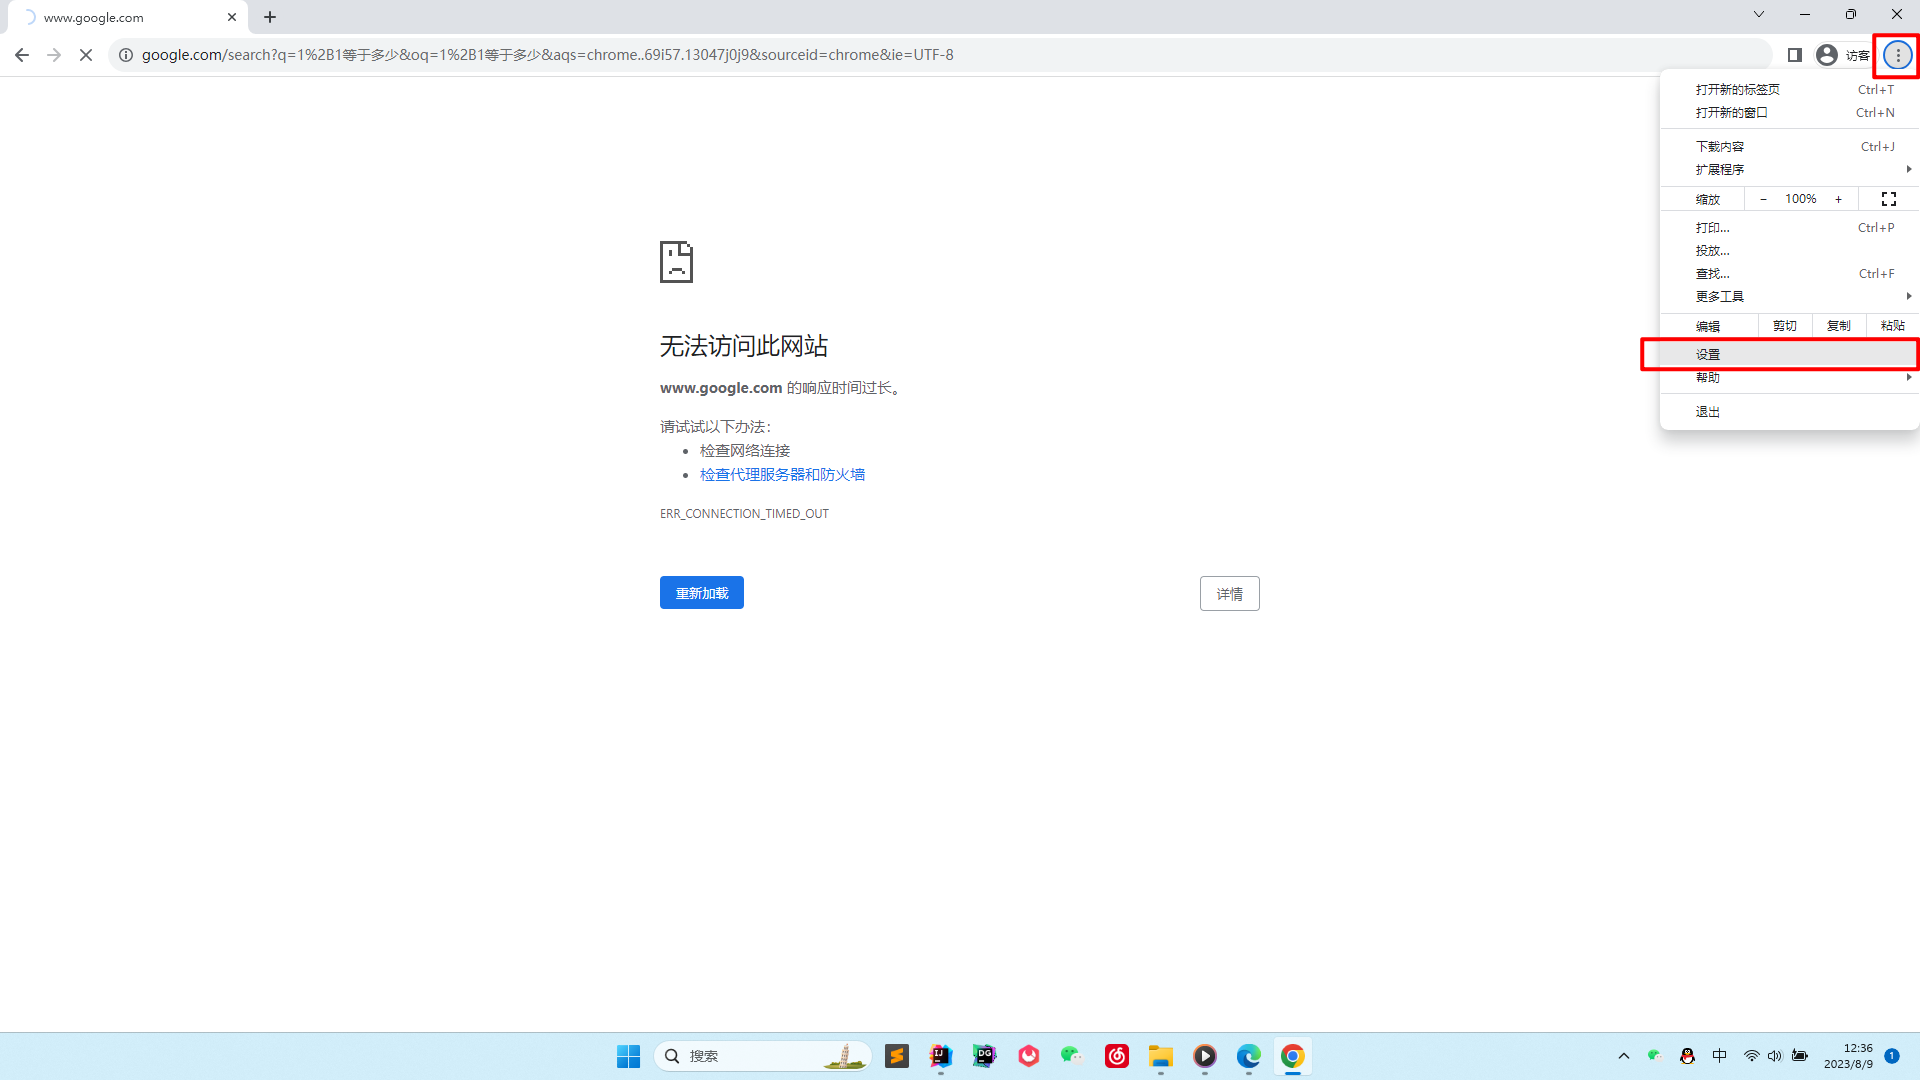Click the Chrome icon in the taskbar
Image resolution: width=1920 pixels, height=1080 pixels.
pos(1293,1056)
